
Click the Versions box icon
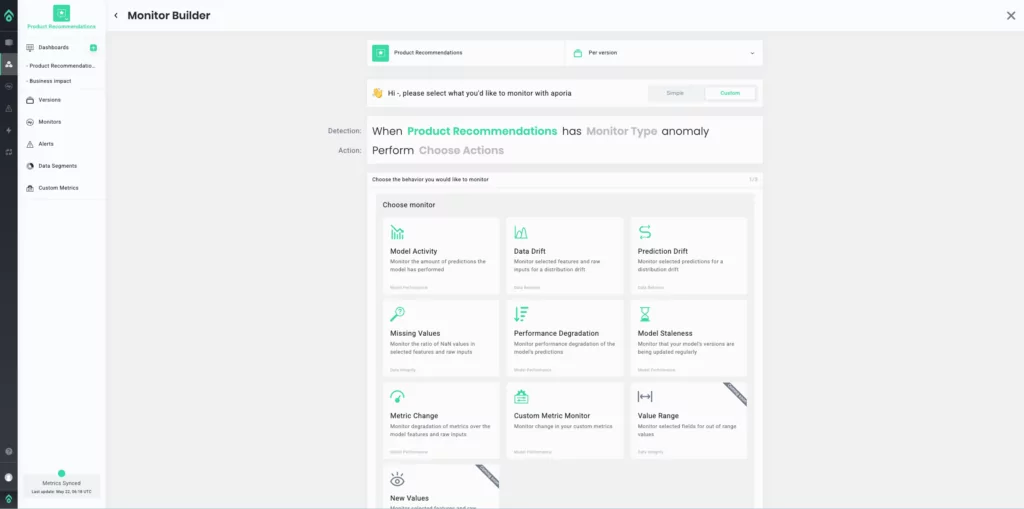click(30, 100)
